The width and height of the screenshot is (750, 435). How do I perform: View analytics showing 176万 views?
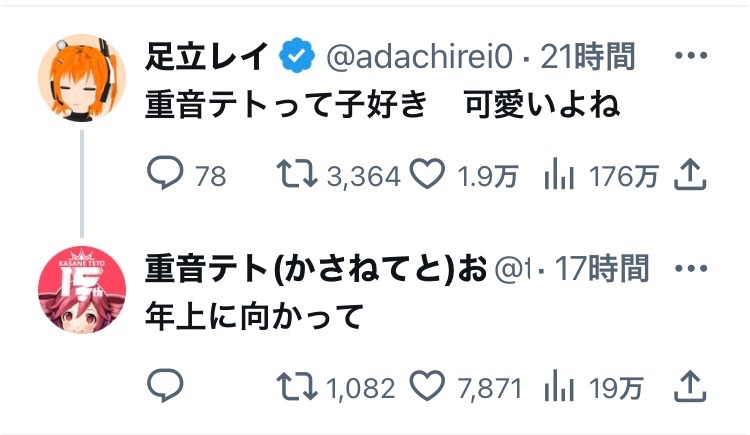(x=558, y=175)
